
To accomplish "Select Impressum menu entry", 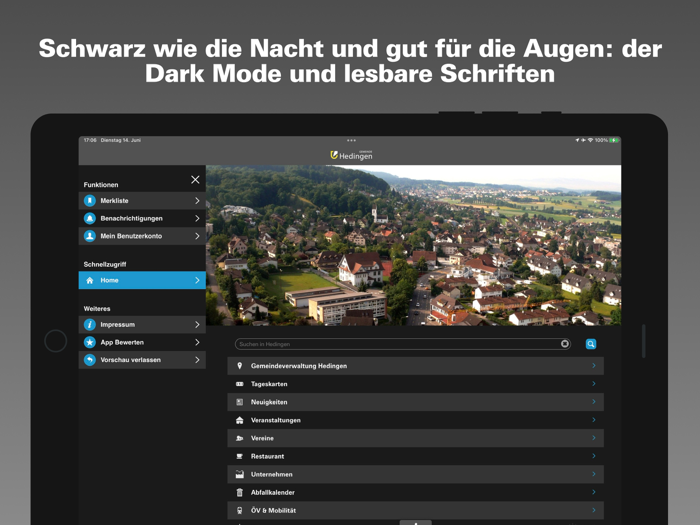I will tap(142, 325).
